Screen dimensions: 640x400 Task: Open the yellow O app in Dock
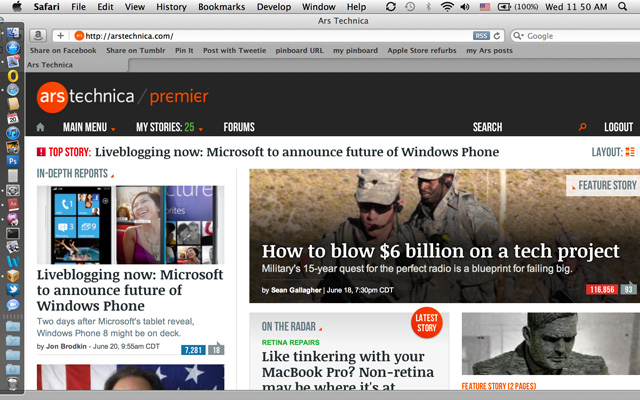pos(13,76)
